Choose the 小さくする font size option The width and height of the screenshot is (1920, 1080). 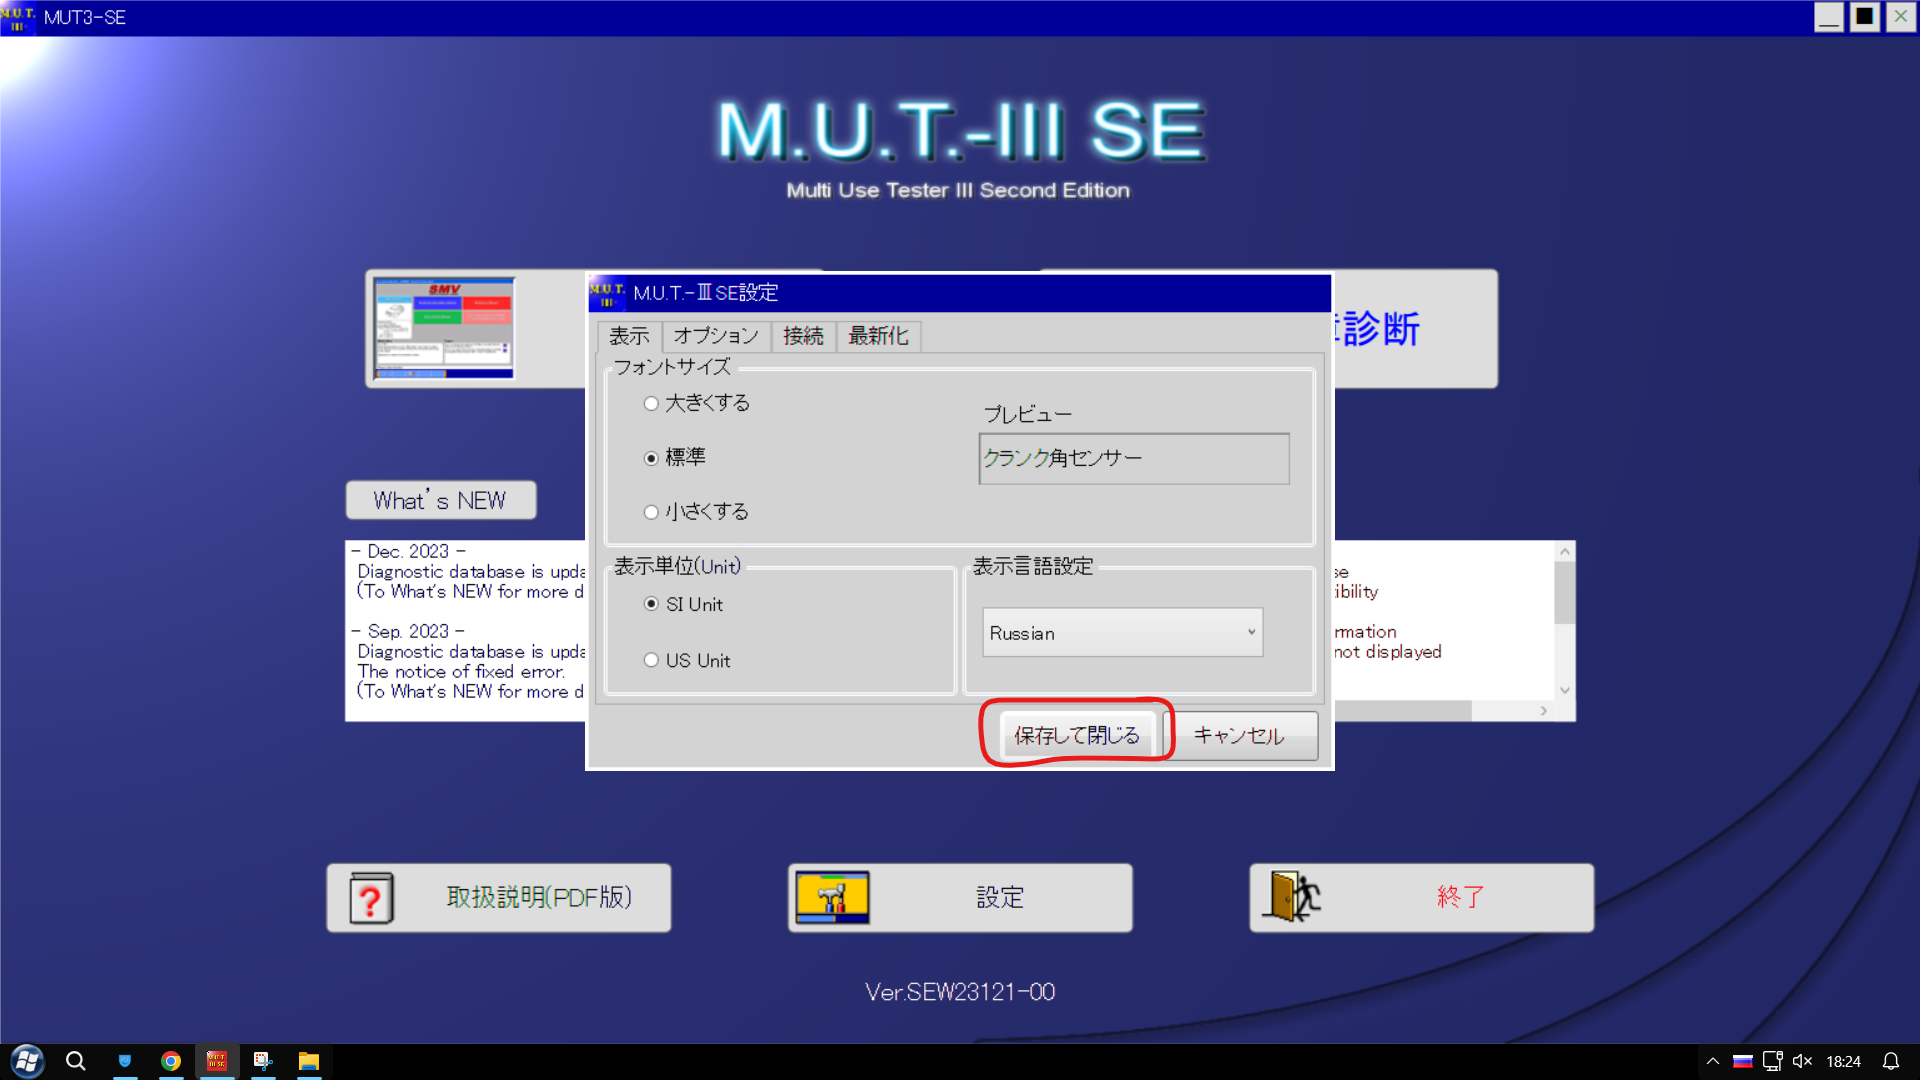coord(651,512)
